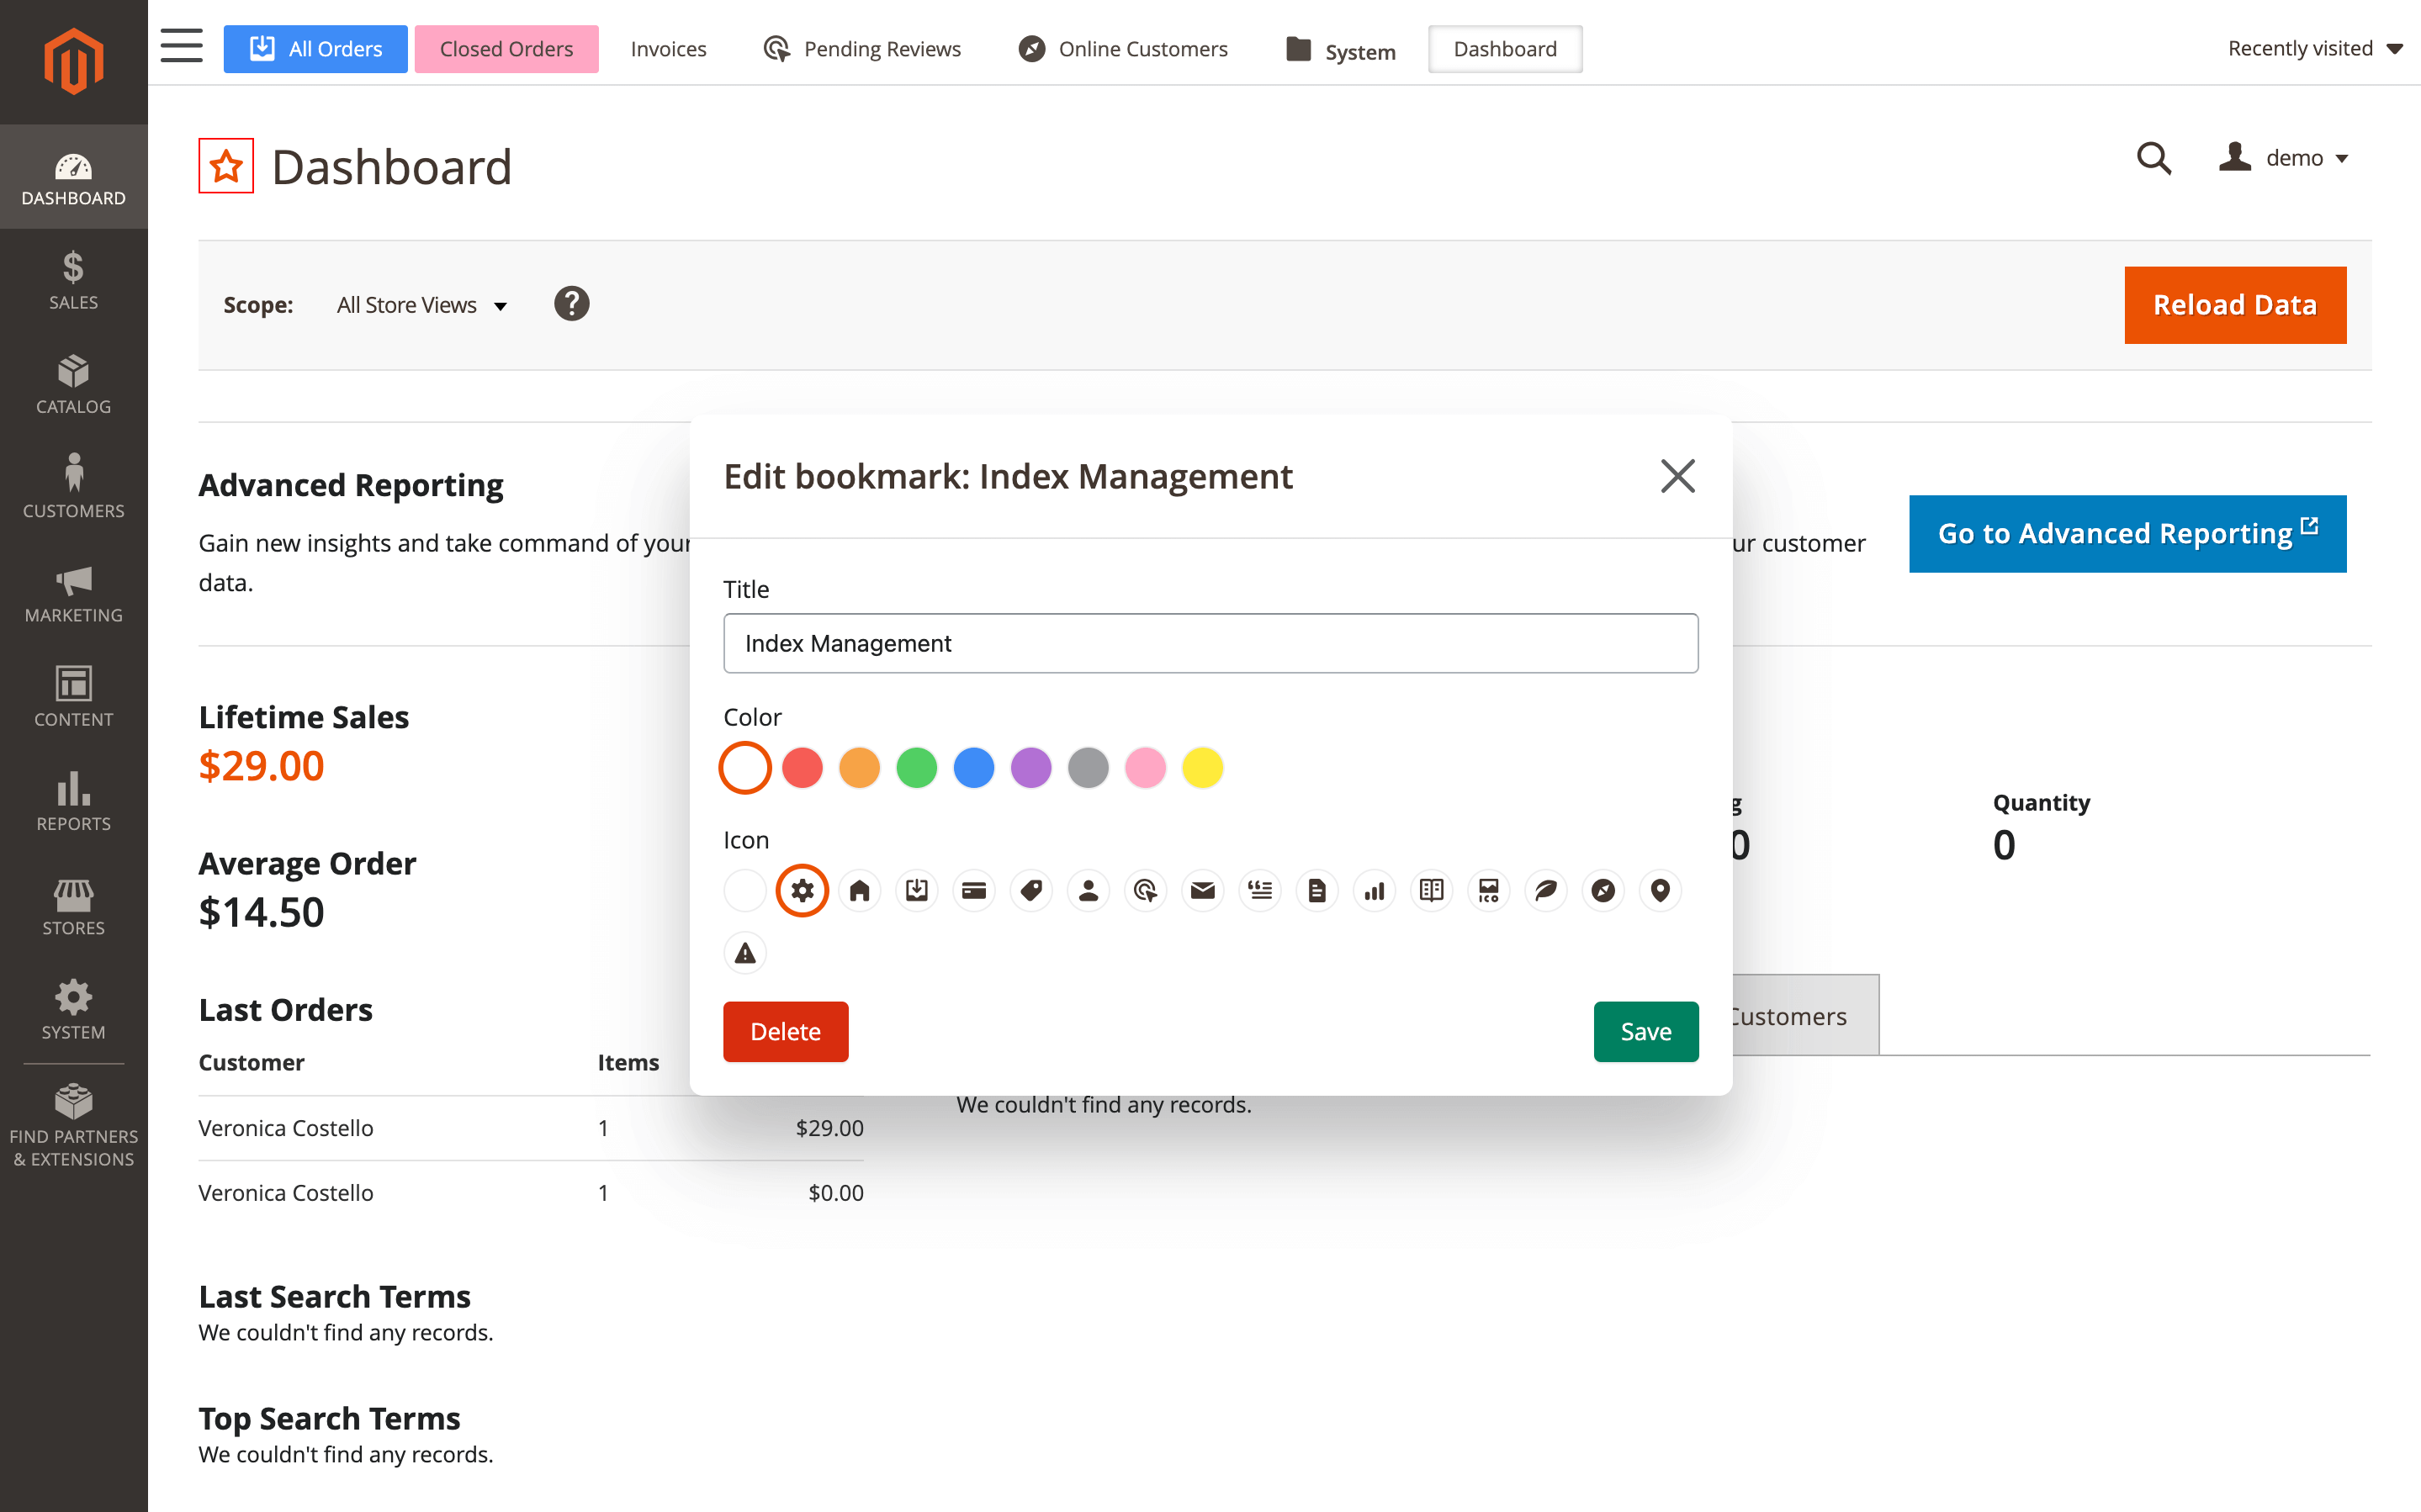Select the bar chart bookmark icon
The image size is (2421, 1512).
click(1374, 890)
